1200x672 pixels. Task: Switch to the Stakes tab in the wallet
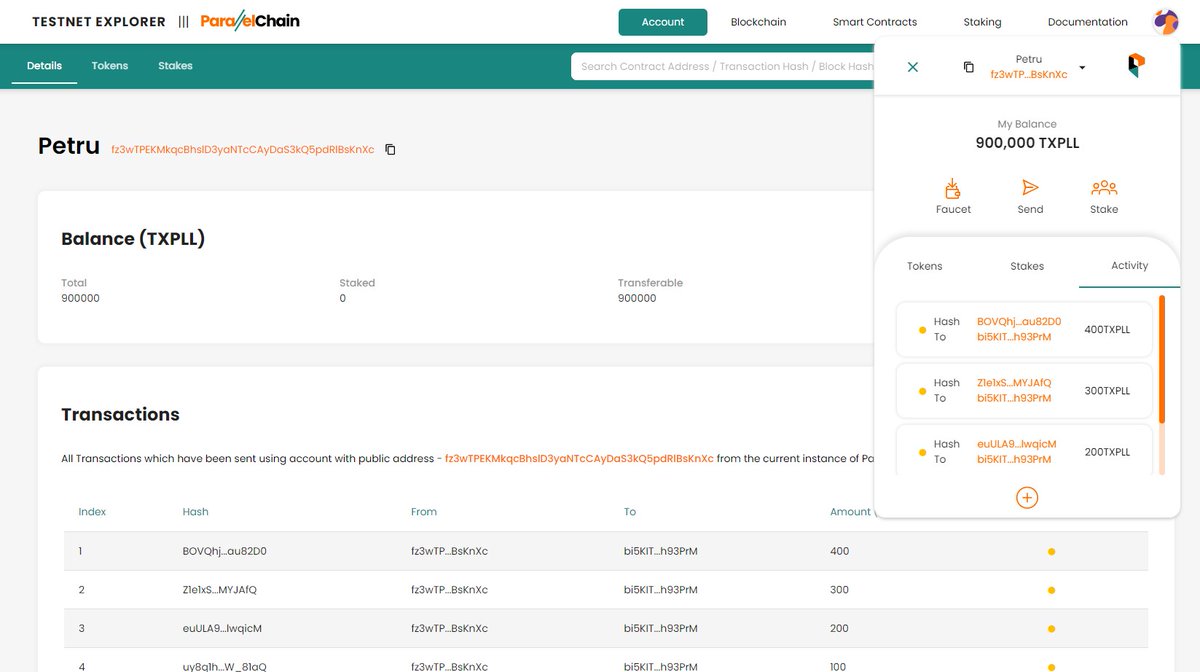point(1027,266)
